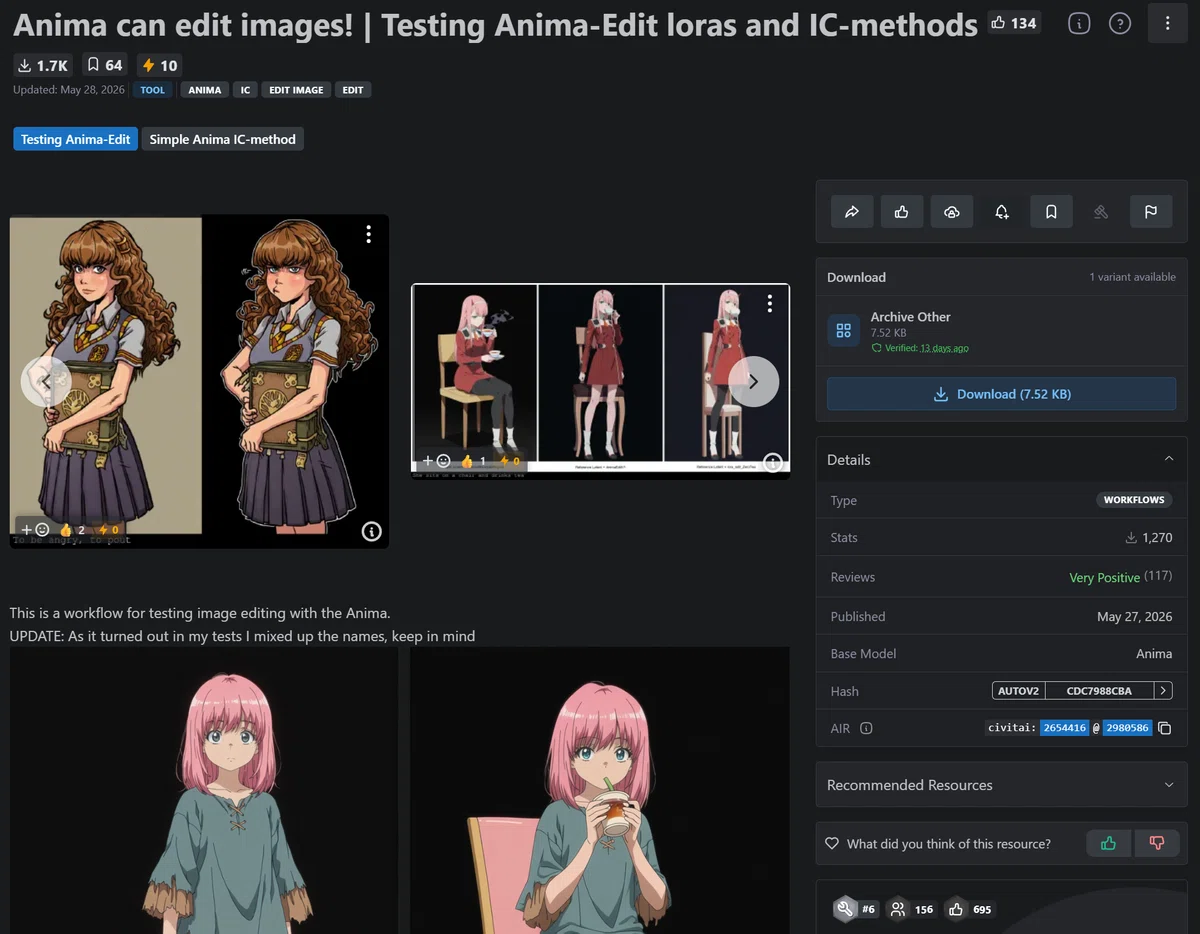Click the bell notification subscribe icon
The image size is (1200, 934).
[x=1002, y=212]
